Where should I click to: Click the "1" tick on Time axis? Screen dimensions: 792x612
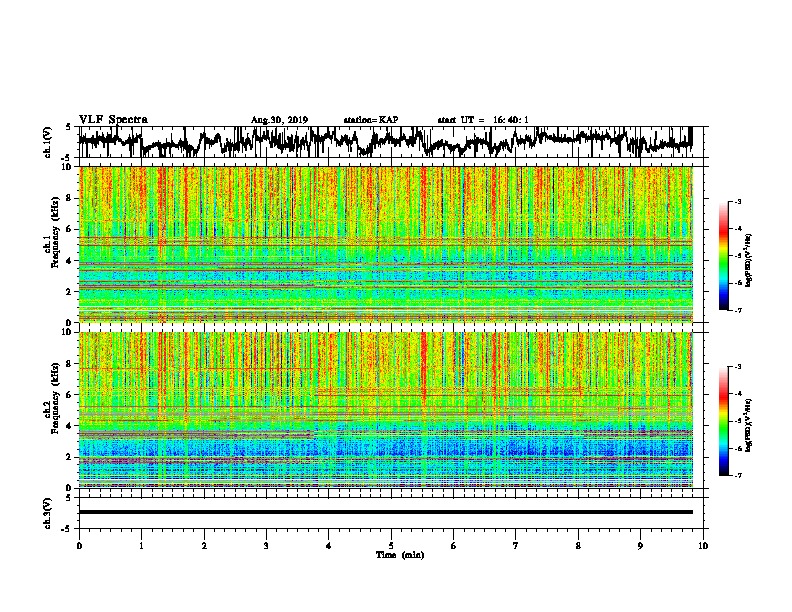tap(141, 546)
